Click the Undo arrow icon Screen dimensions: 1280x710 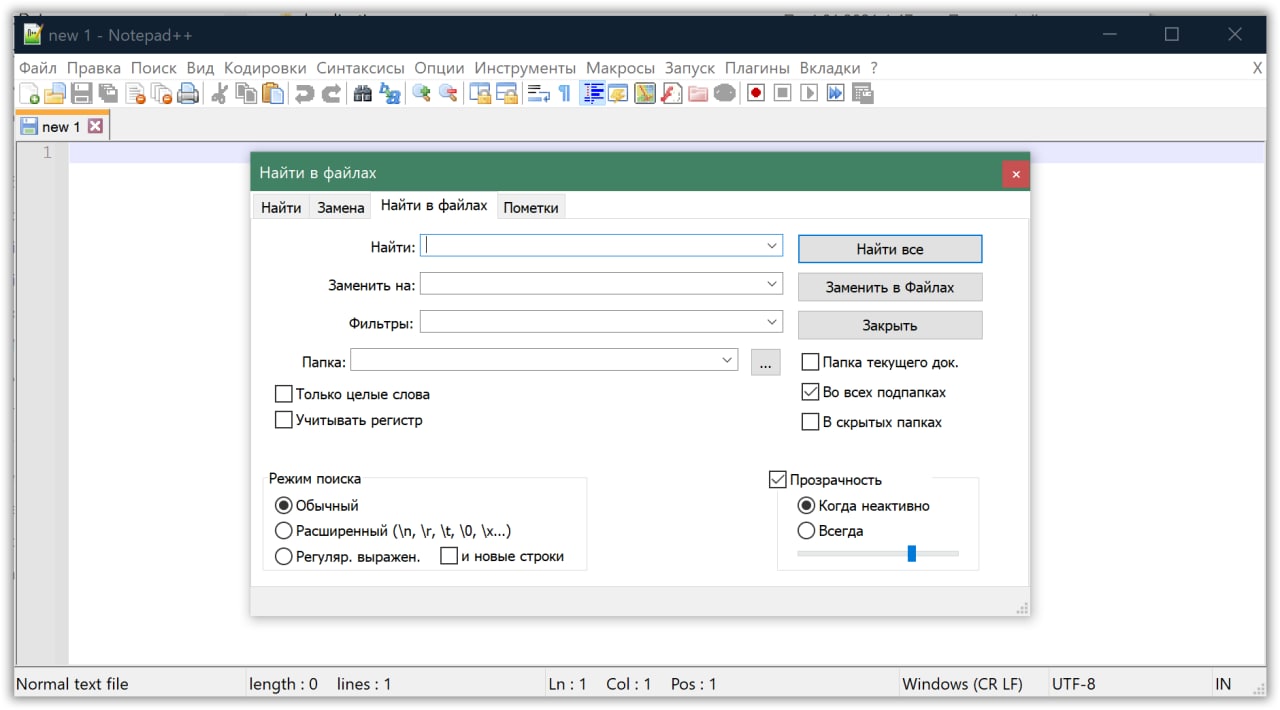point(304,94)
